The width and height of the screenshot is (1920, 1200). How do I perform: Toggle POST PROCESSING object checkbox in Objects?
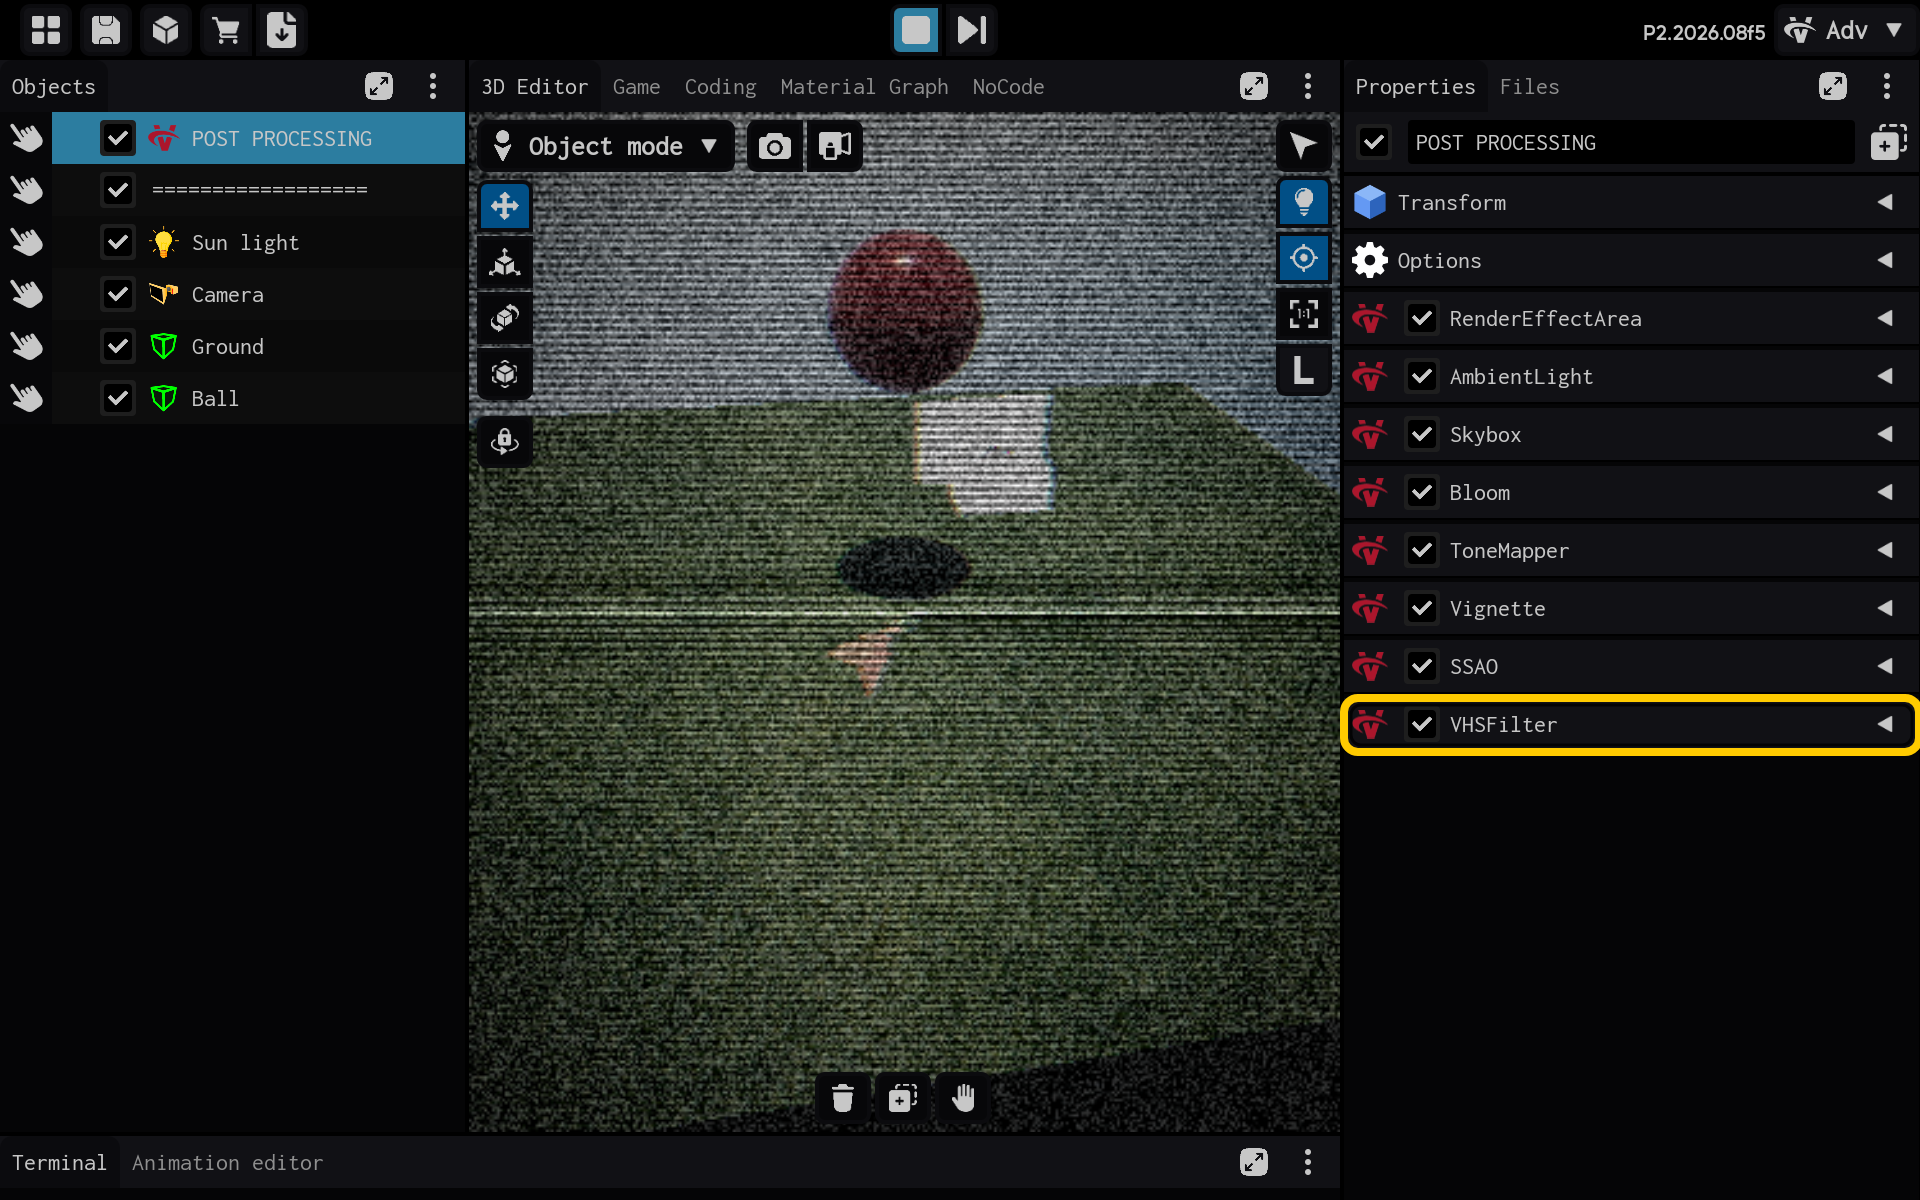[x=118, y=138]
